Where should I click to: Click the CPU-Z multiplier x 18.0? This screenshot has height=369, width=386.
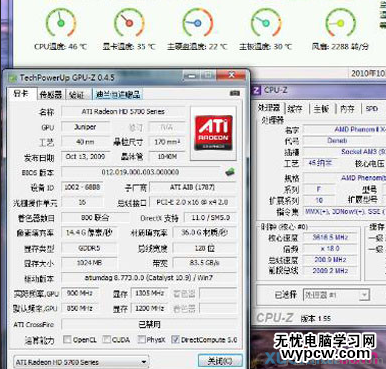330,248
